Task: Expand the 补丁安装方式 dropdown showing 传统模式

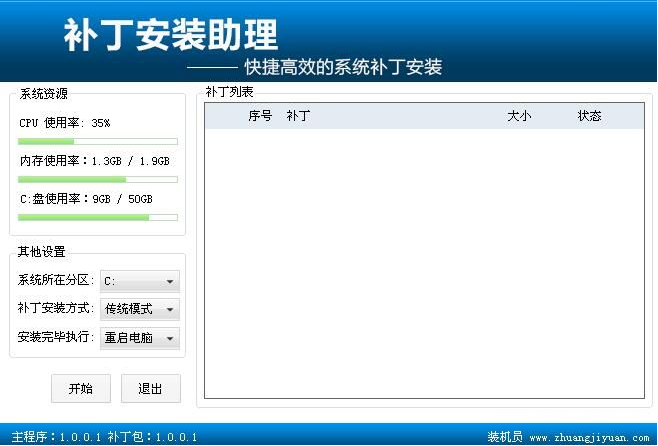Action: 140,309
